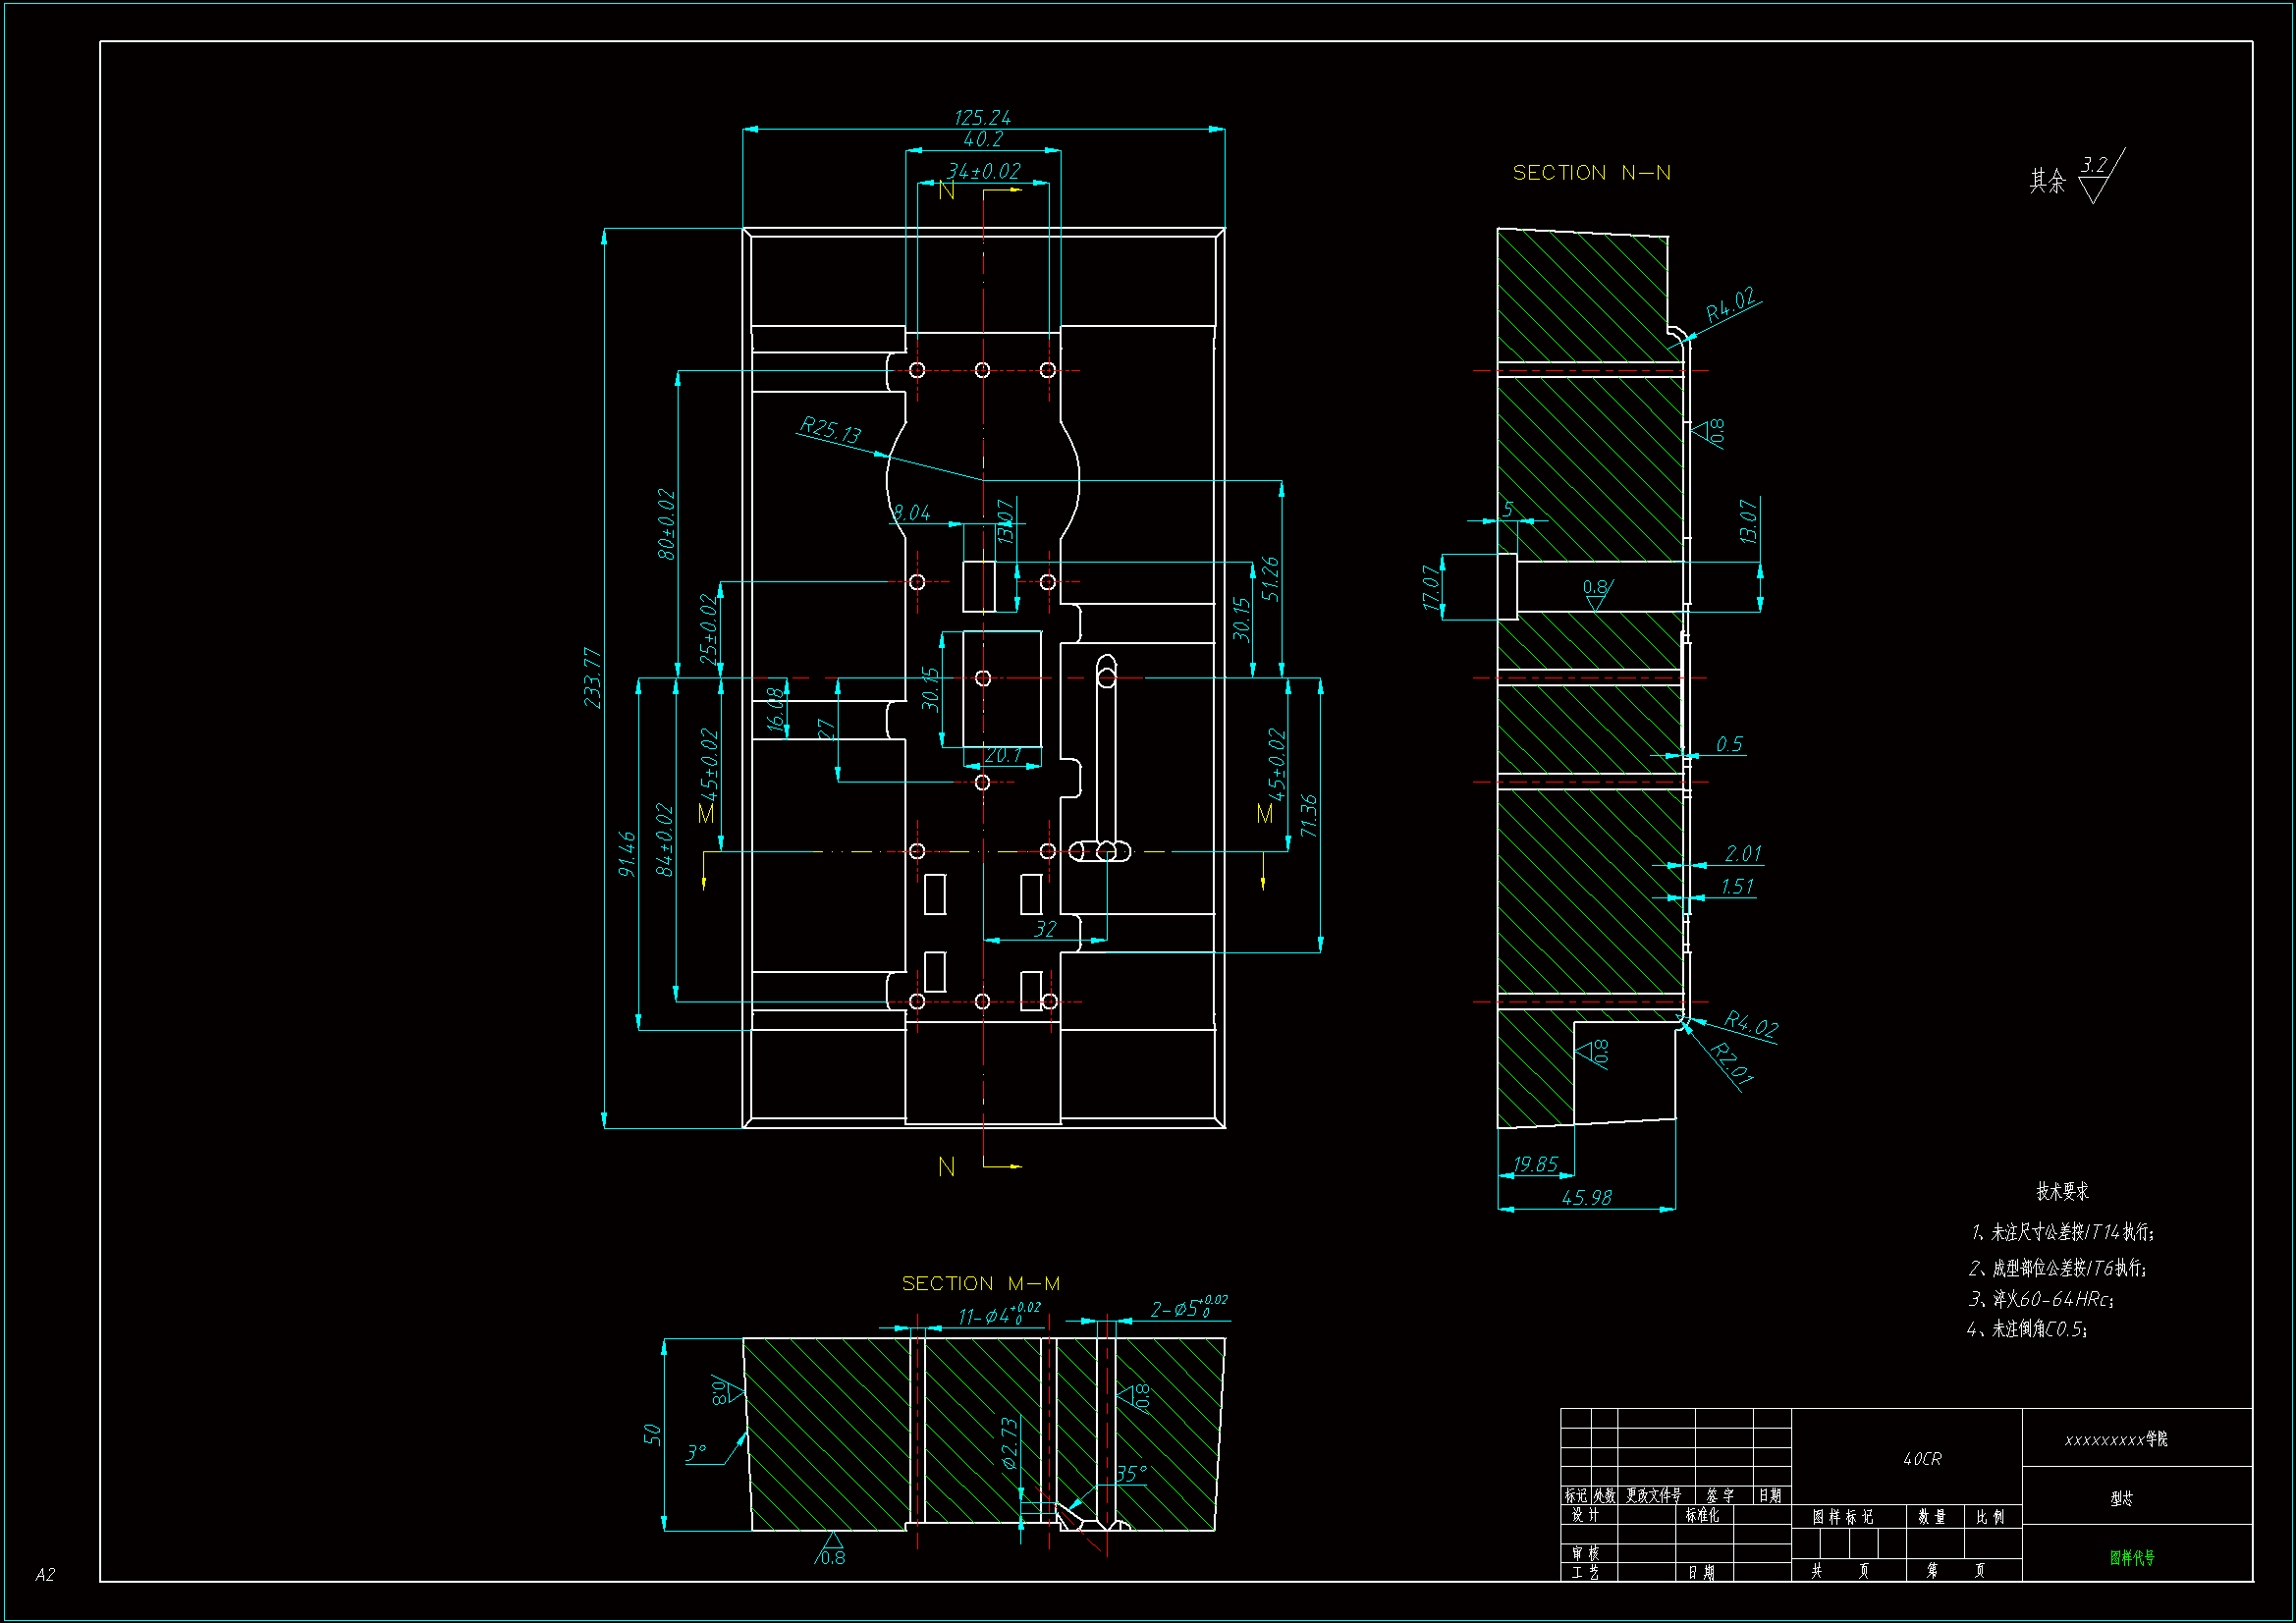2296x1623 pixels.
Task: Select the R2.01 radius callout in Section N-N
Action: 1731,1064
